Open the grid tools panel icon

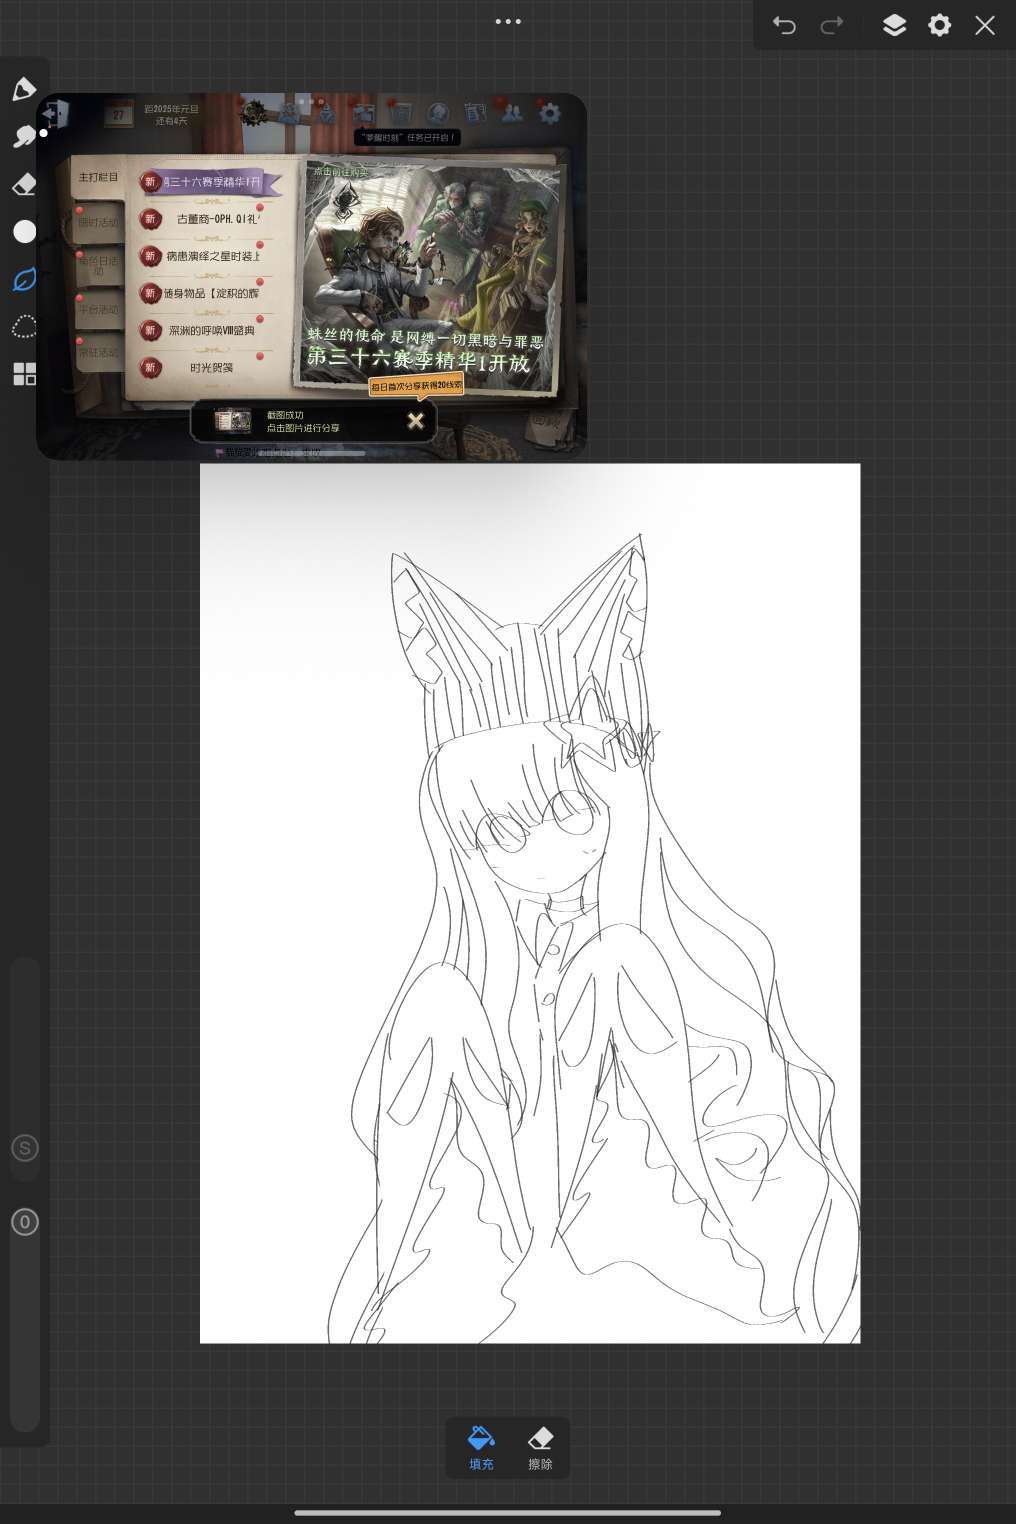(24, 374)
